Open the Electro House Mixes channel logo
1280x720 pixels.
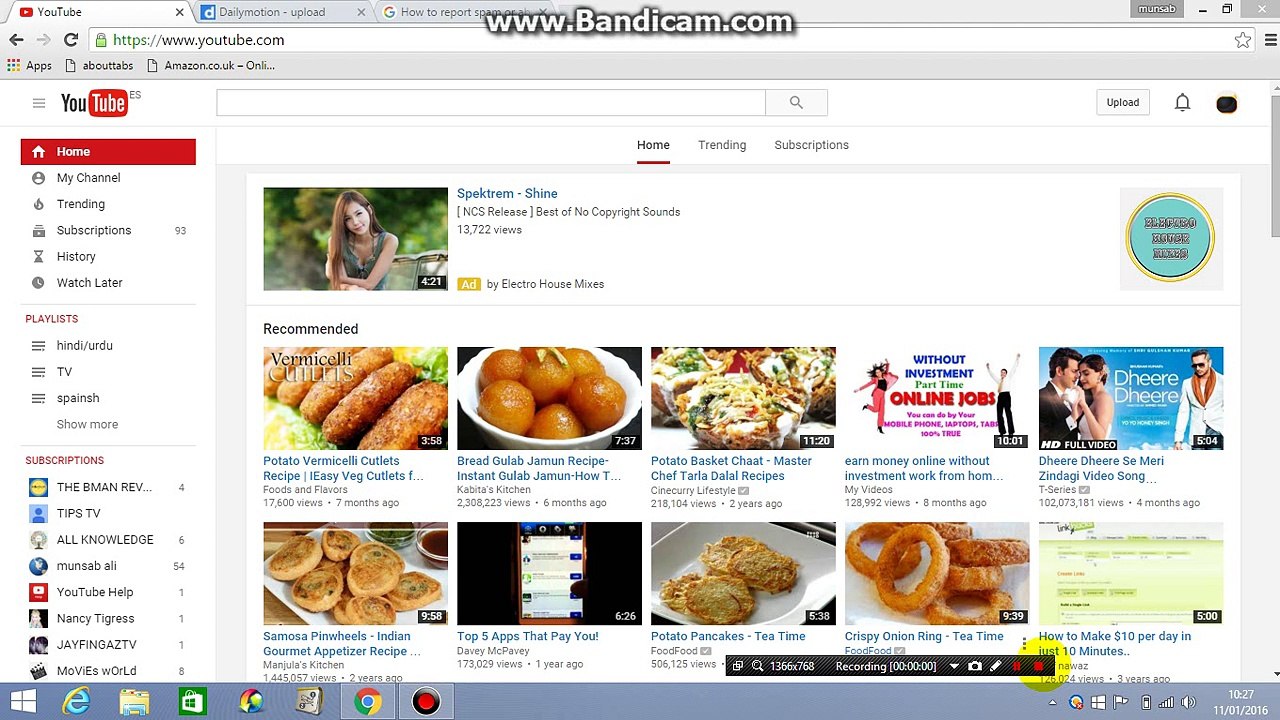pos(1169,238)
